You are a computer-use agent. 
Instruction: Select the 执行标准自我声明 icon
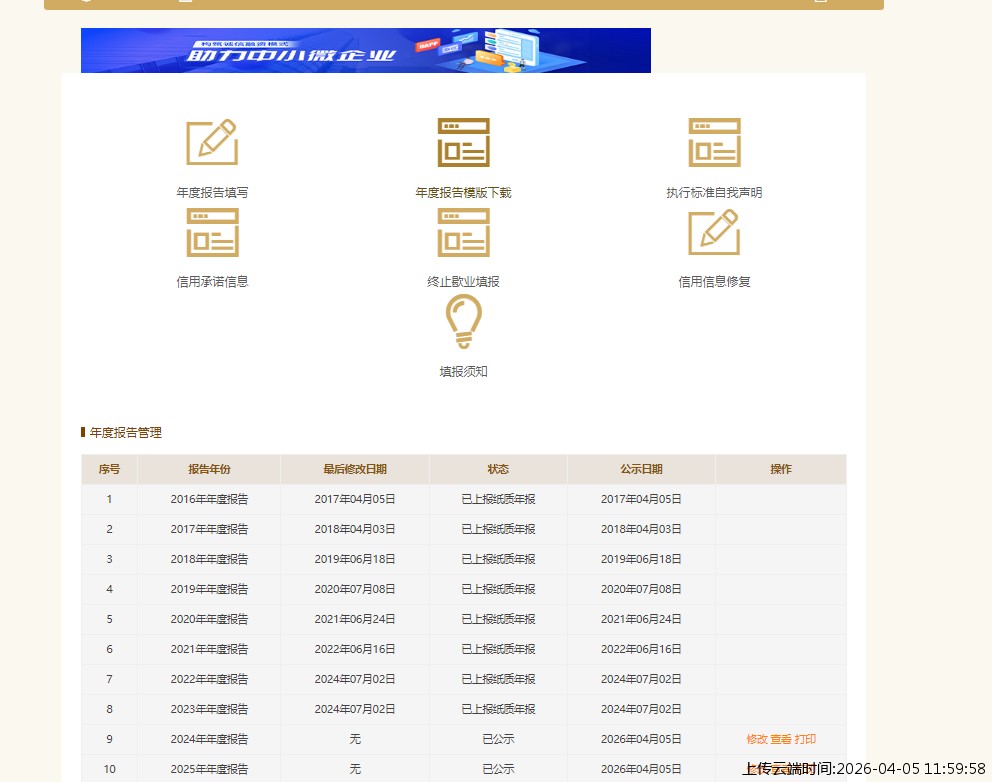tap(714, 143)
